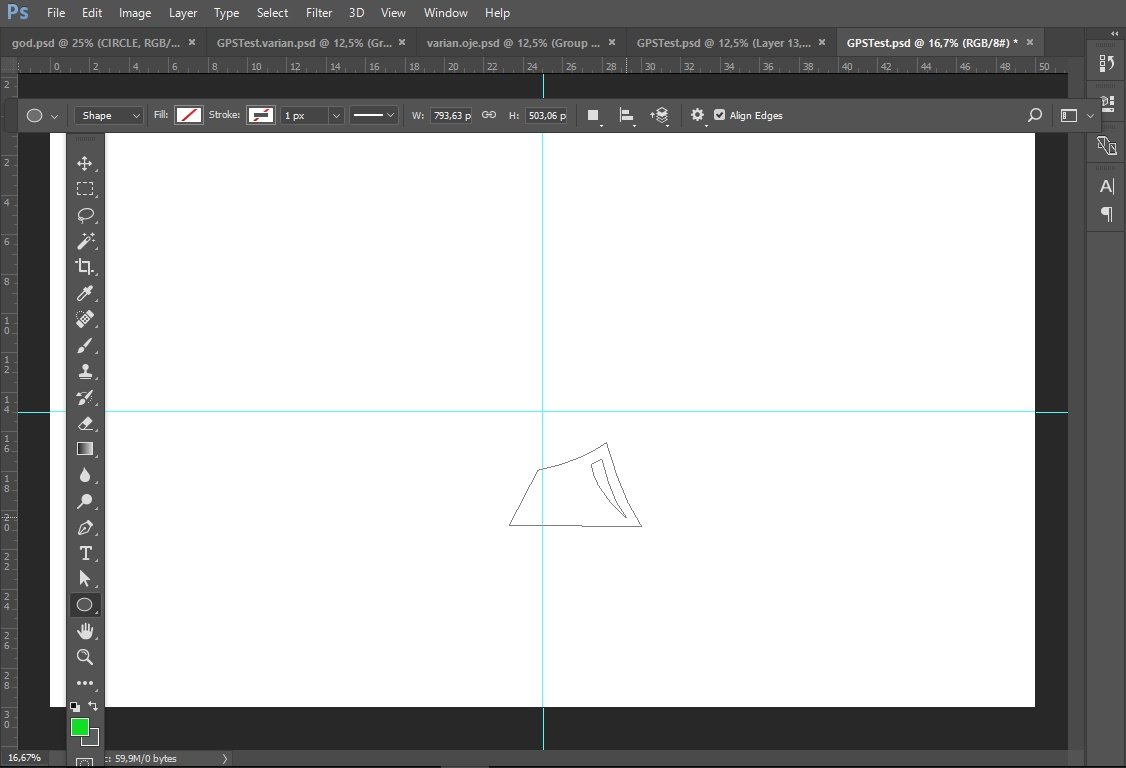Open the Character panel icon

[x=1107, y=187]
